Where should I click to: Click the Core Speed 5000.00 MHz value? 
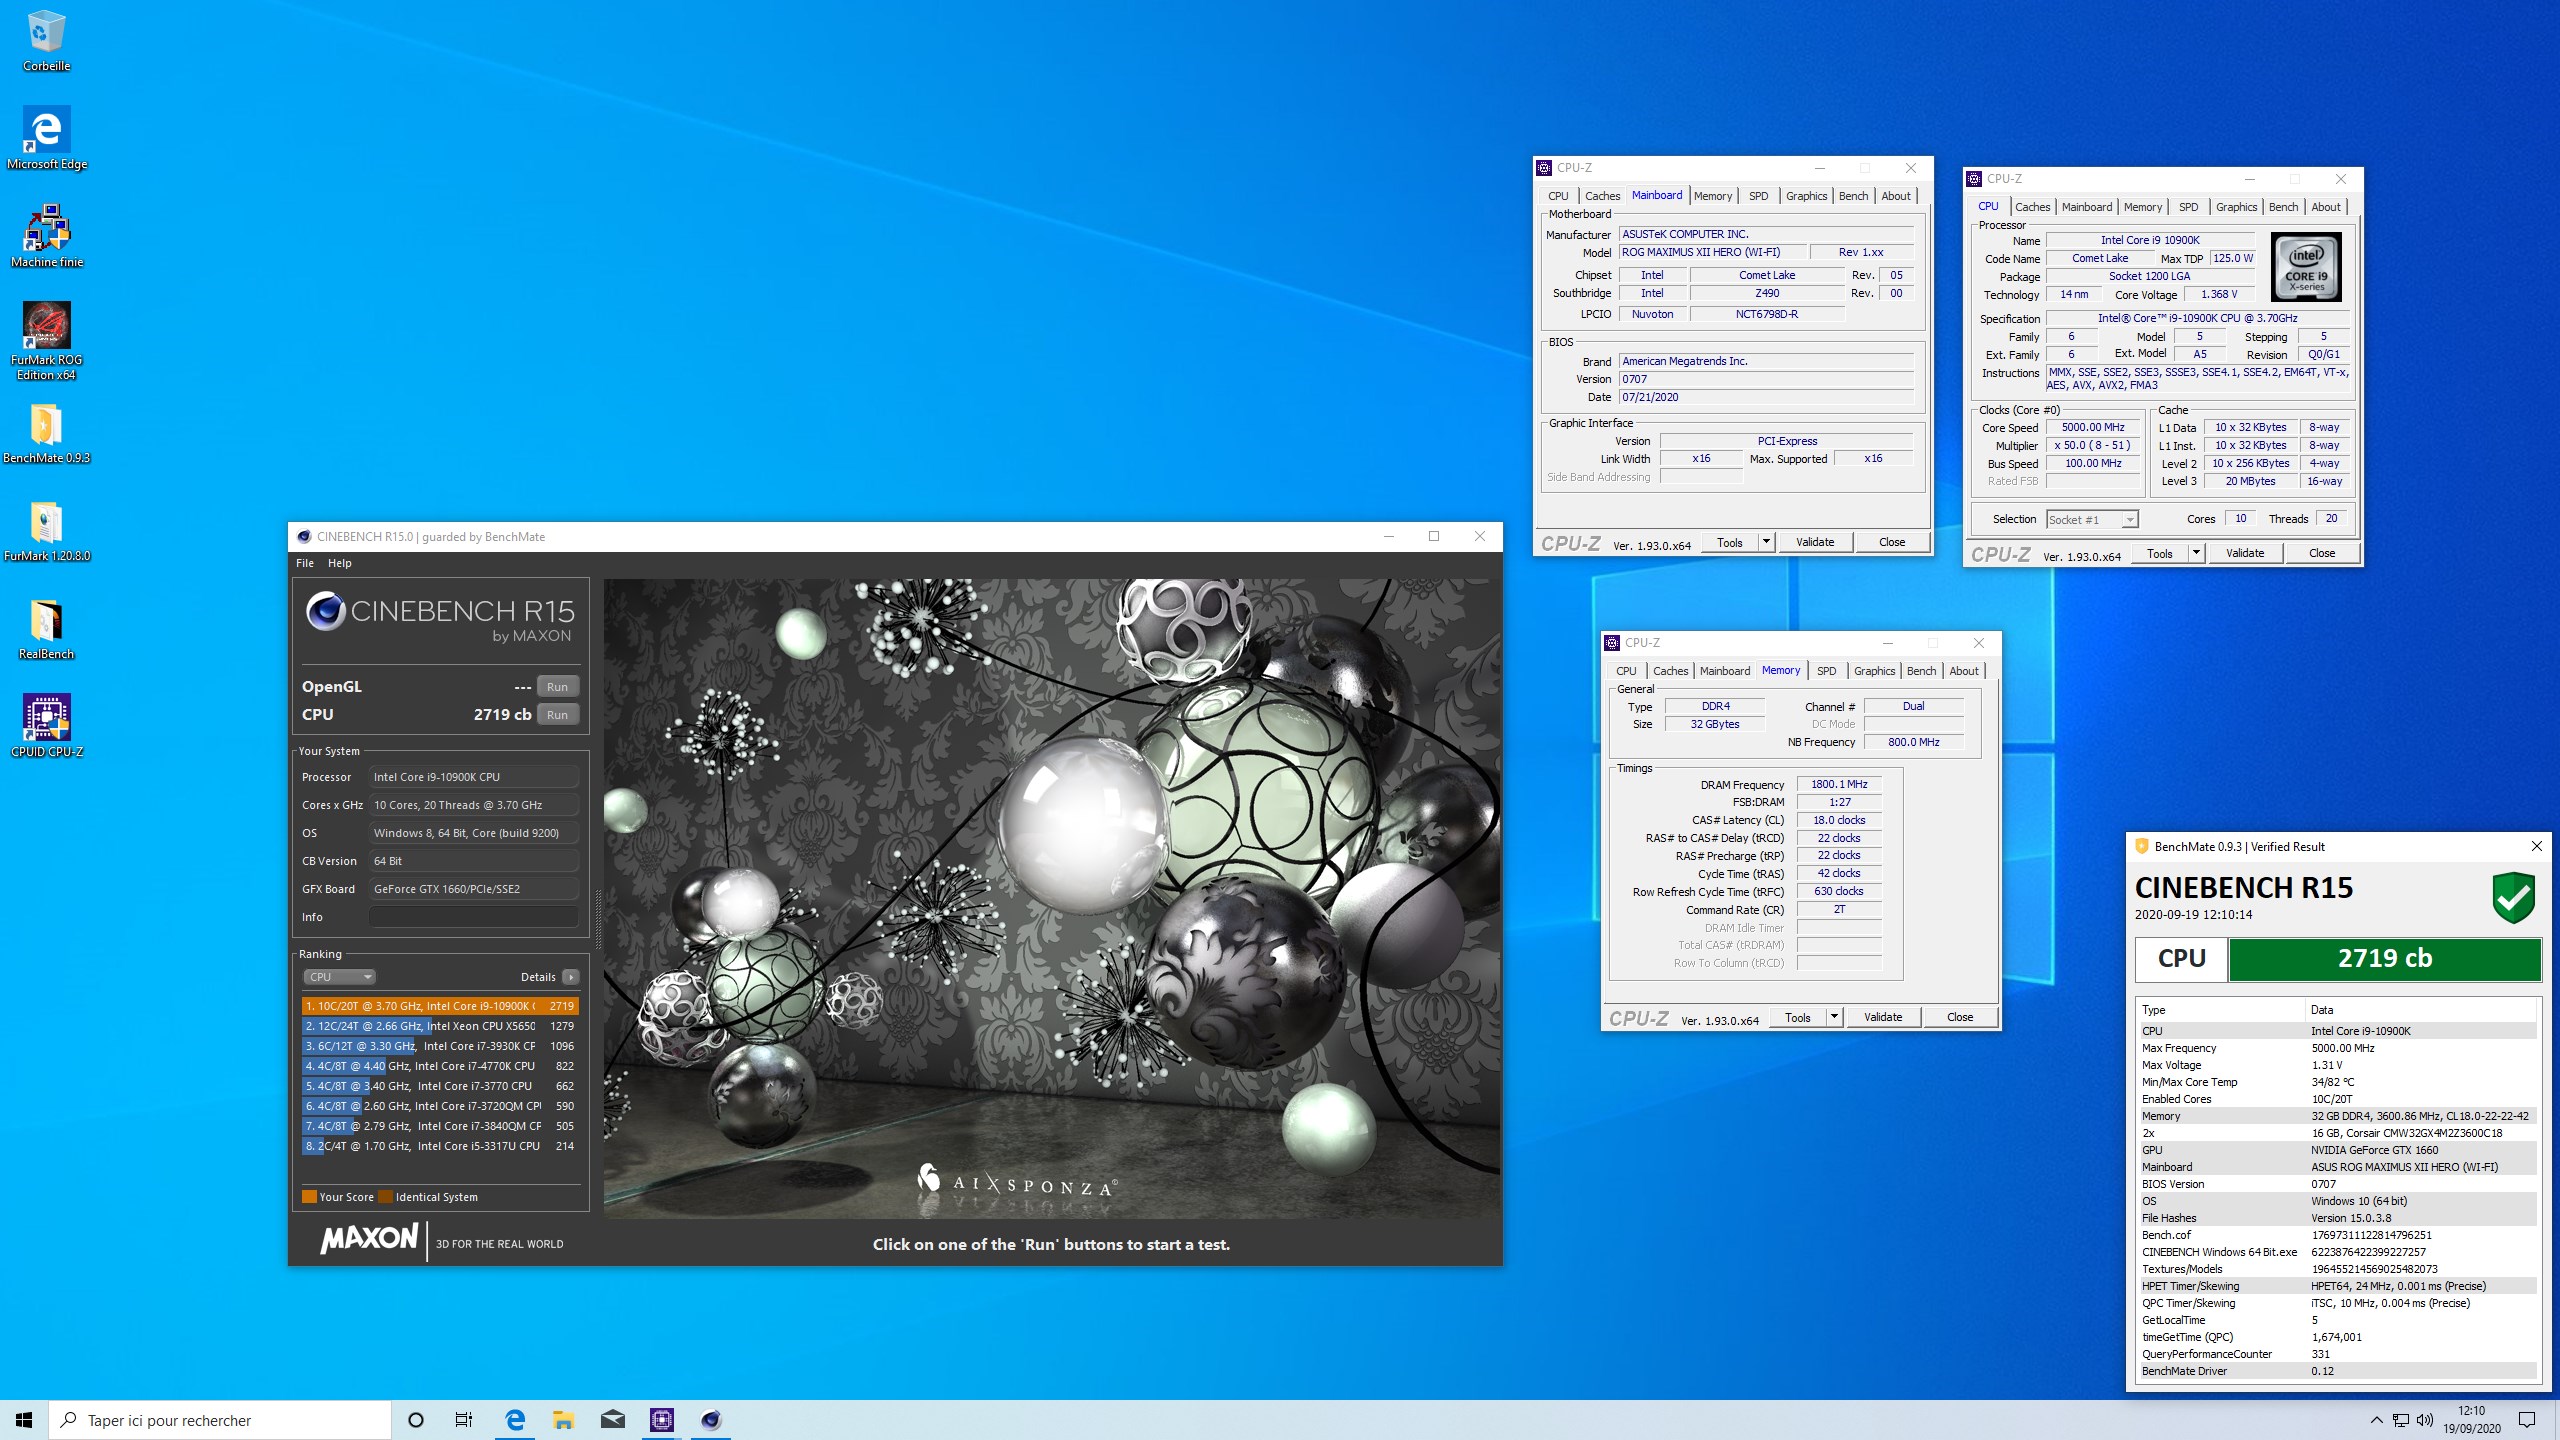click(x=2093, y=427)
